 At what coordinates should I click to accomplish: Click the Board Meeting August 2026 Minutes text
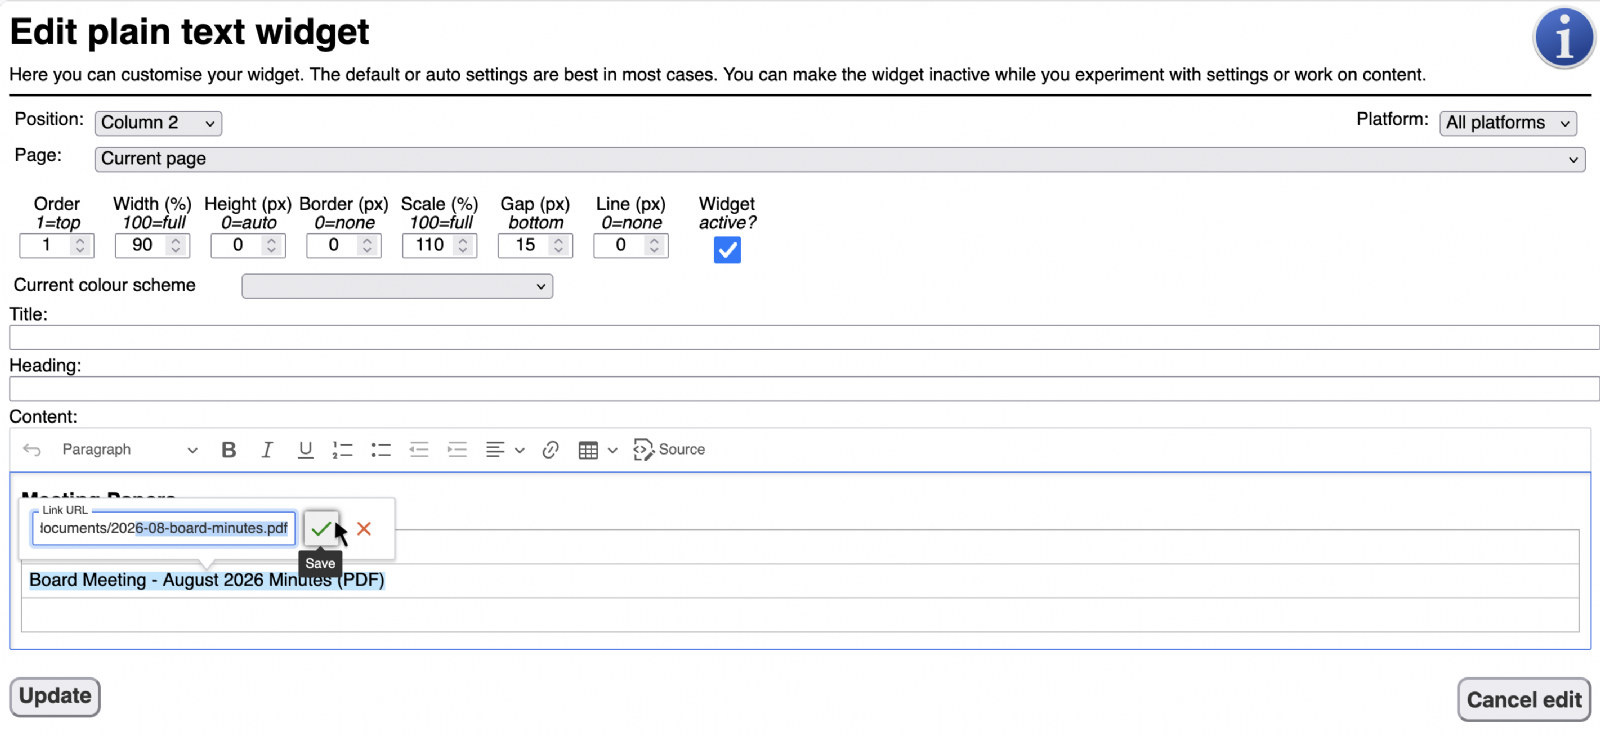207,580
